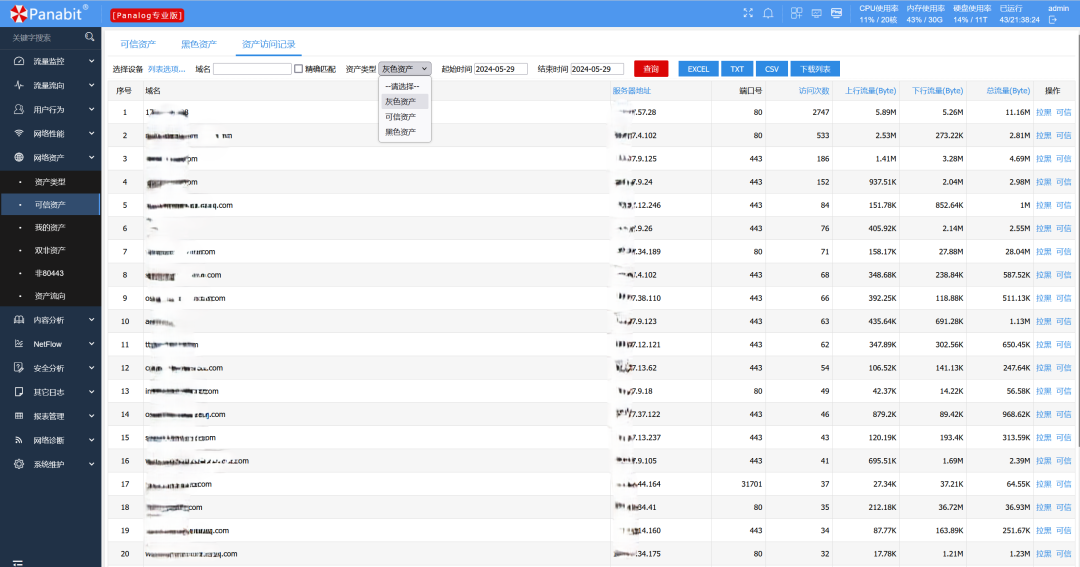Click the red 查询 button

(651, 69)
